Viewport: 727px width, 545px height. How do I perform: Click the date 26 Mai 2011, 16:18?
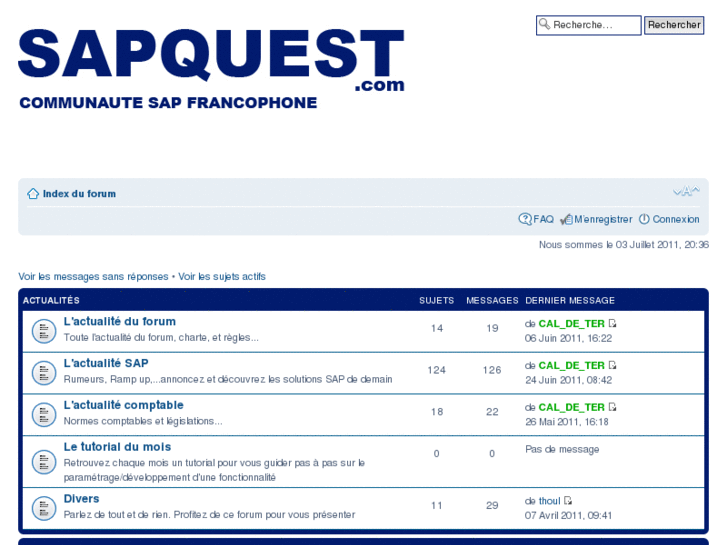(567, 422)
